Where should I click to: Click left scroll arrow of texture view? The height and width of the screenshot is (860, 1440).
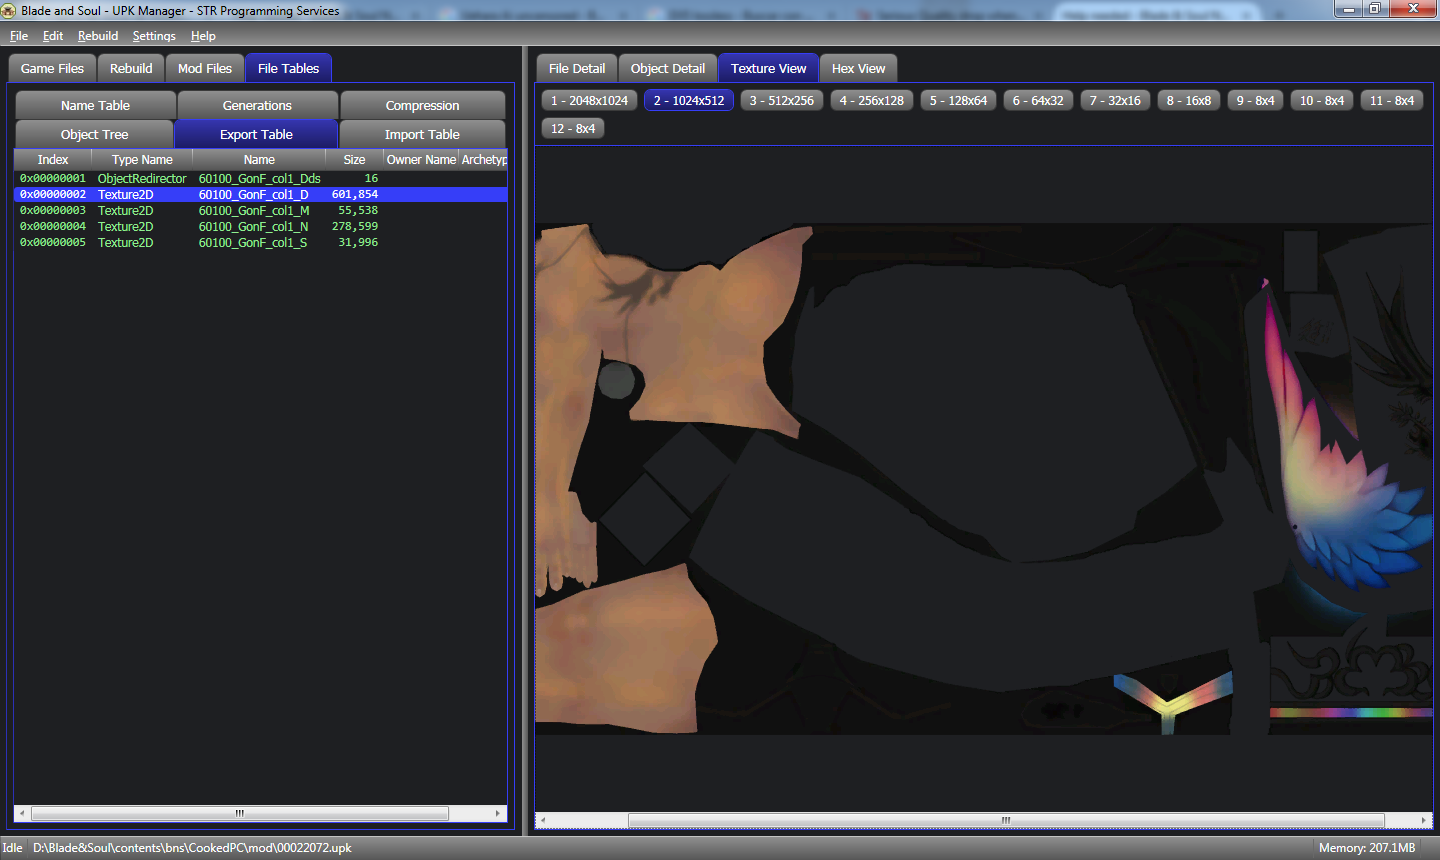coord(543,820)
